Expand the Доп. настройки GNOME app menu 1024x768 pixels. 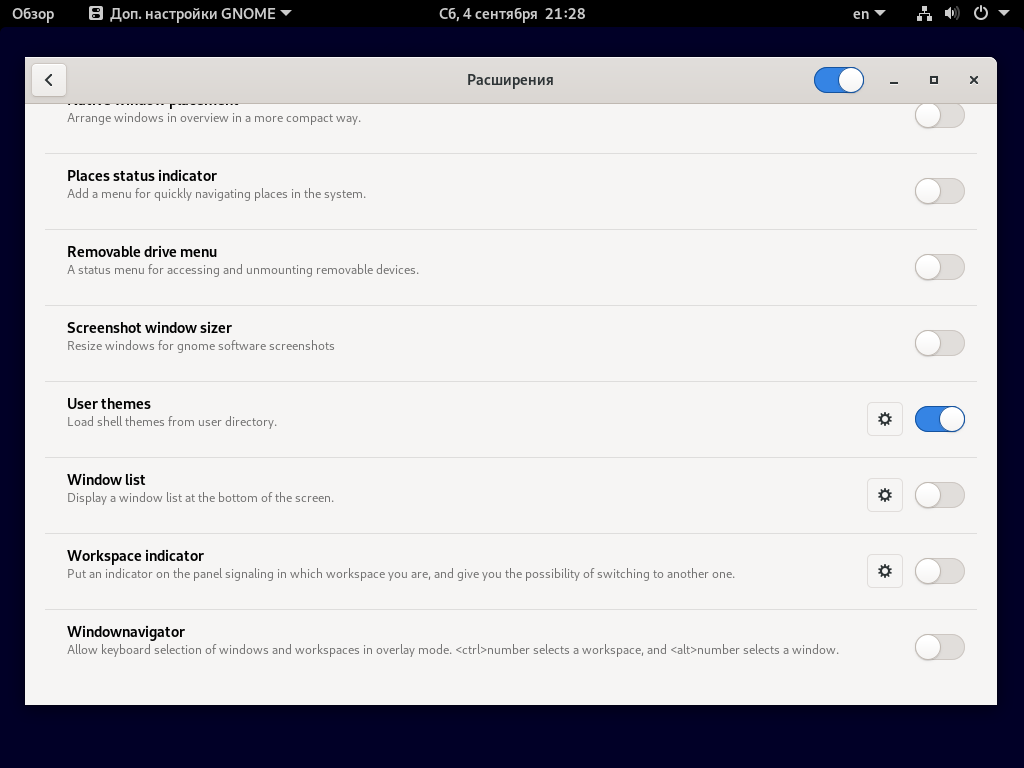pyautogui.click(x=190, y=14)
